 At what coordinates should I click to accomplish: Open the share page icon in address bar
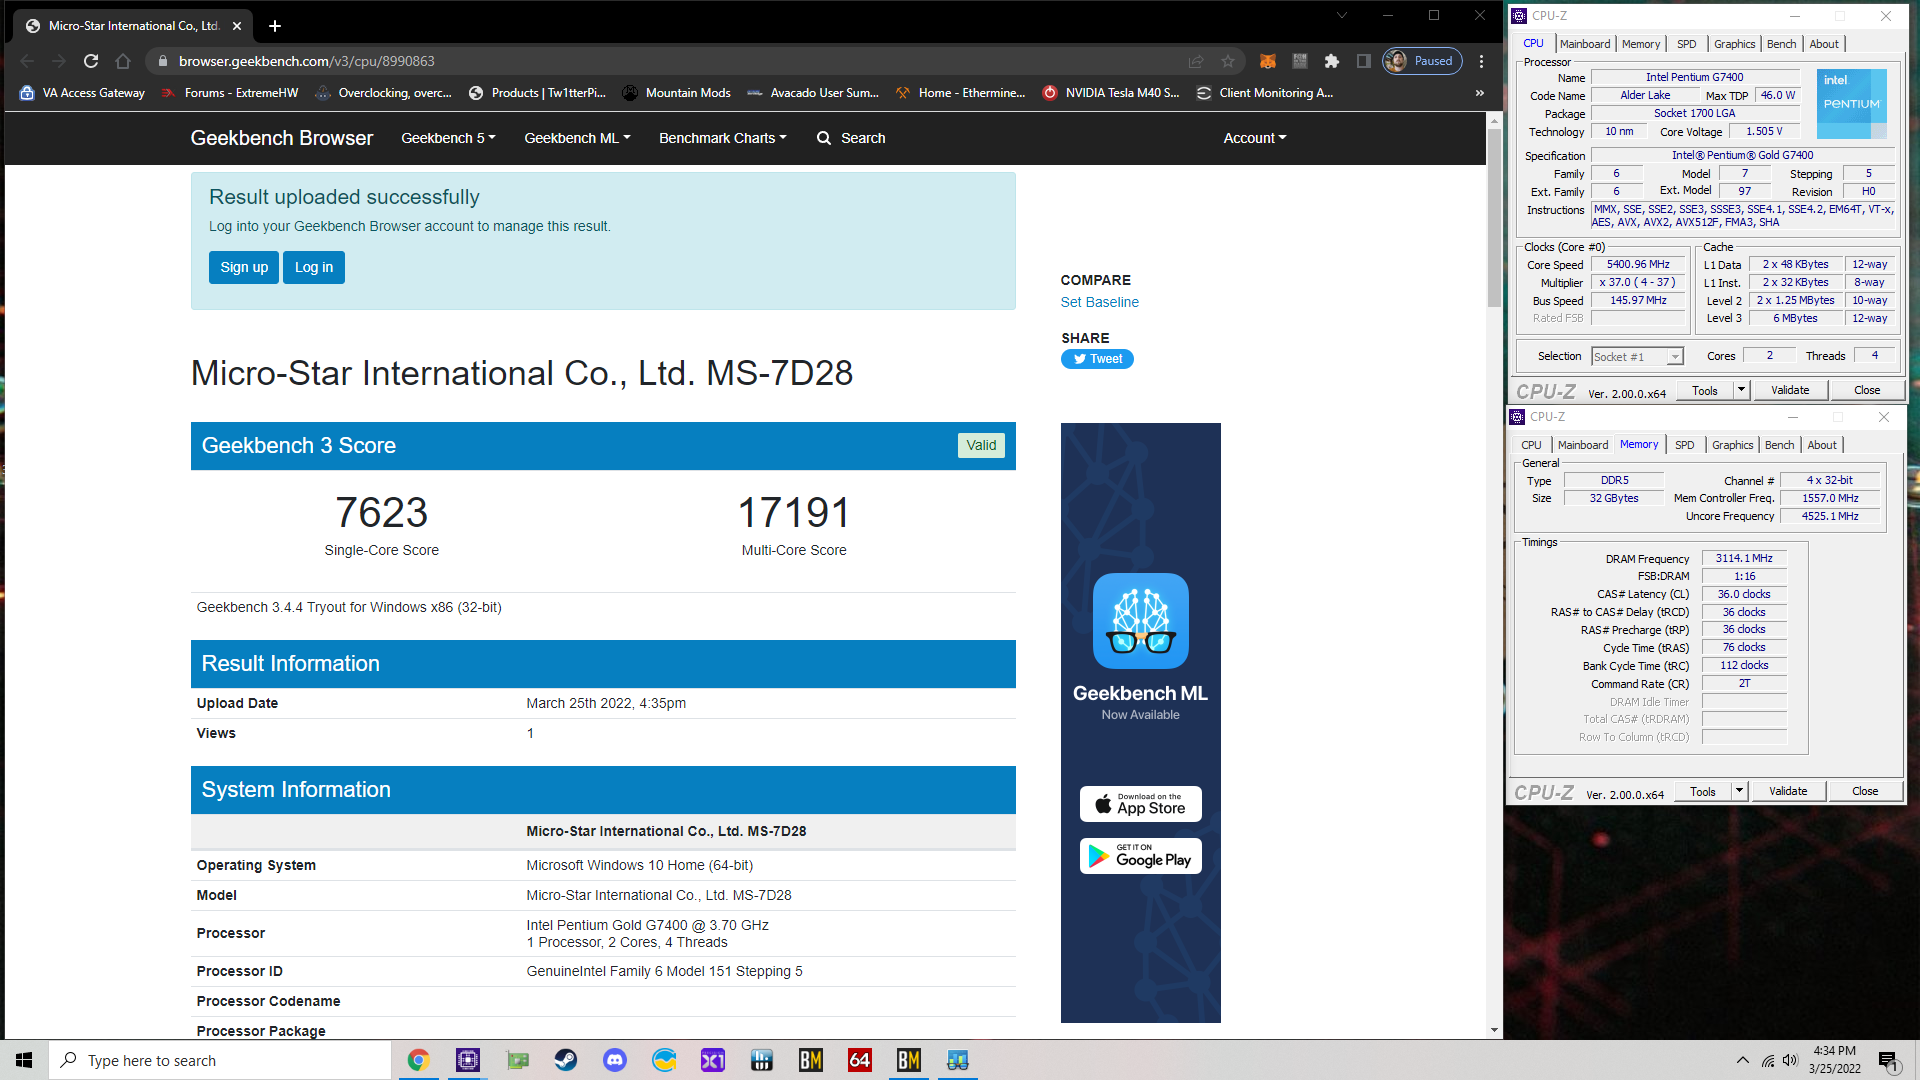pos(1196,61)
